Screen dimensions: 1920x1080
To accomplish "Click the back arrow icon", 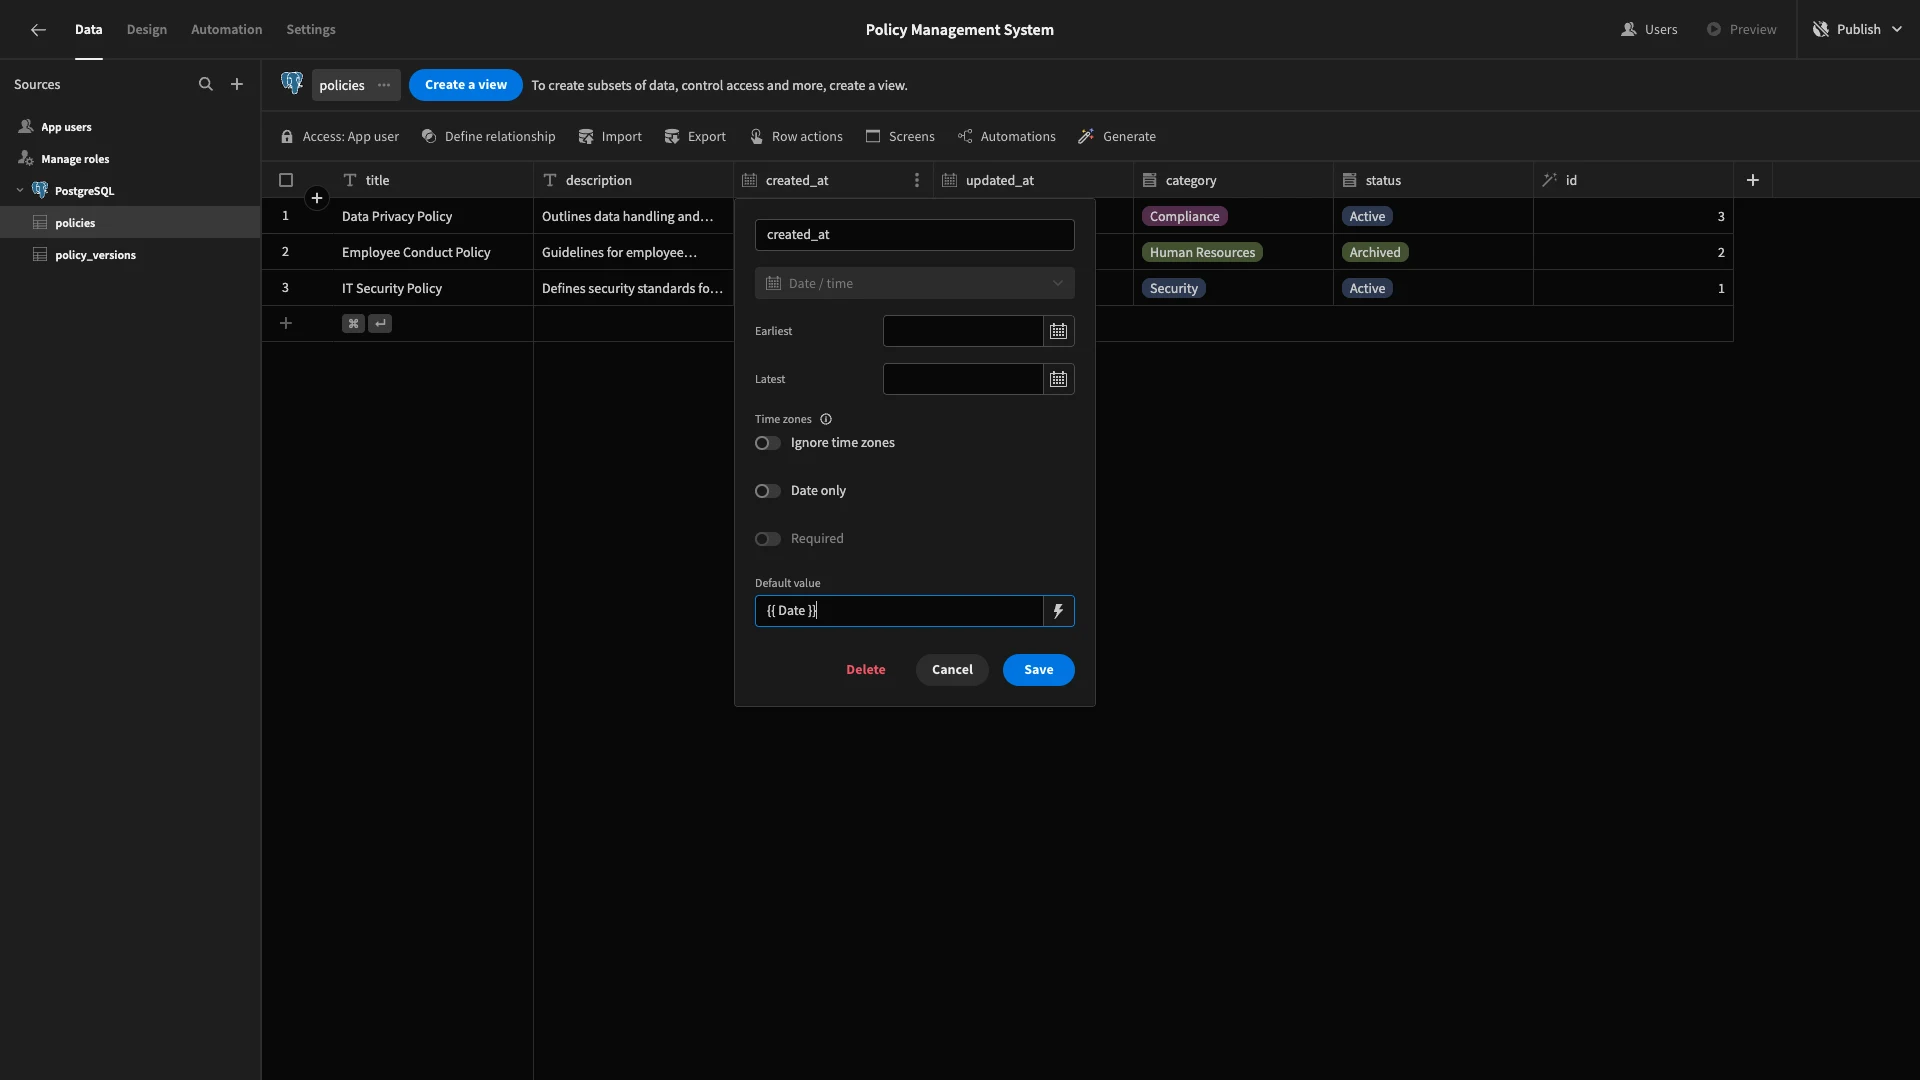I will 38,30.
